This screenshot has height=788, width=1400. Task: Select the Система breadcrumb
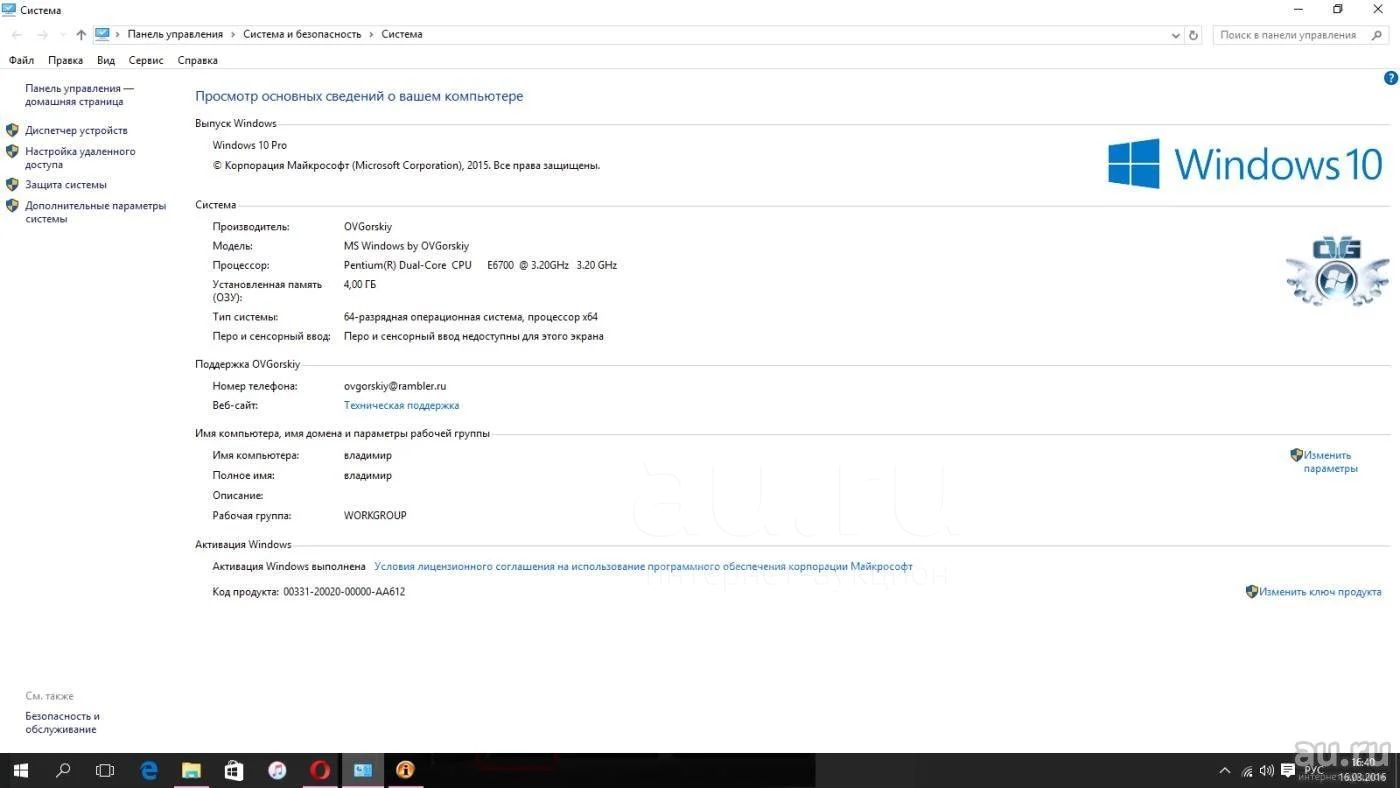(x=402, y=34)
